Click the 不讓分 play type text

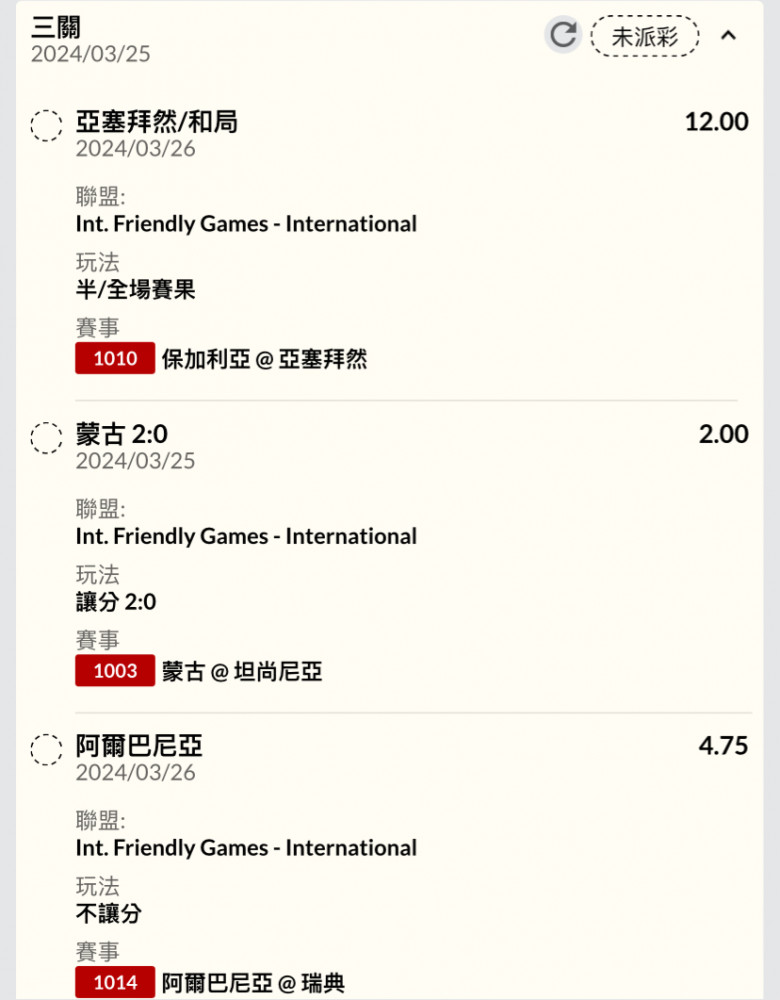click(108, 914)
